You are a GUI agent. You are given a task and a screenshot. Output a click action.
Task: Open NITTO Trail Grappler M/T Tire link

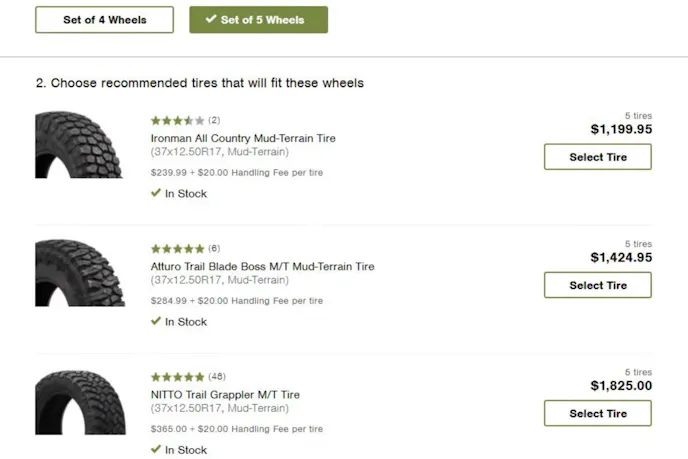[x=225, y=395]
